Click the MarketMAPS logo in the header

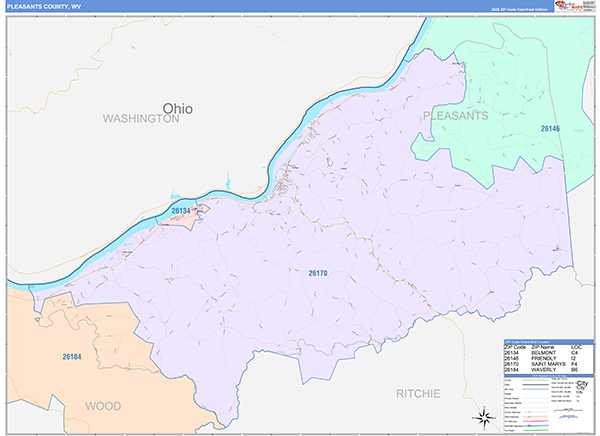[568, 6]
